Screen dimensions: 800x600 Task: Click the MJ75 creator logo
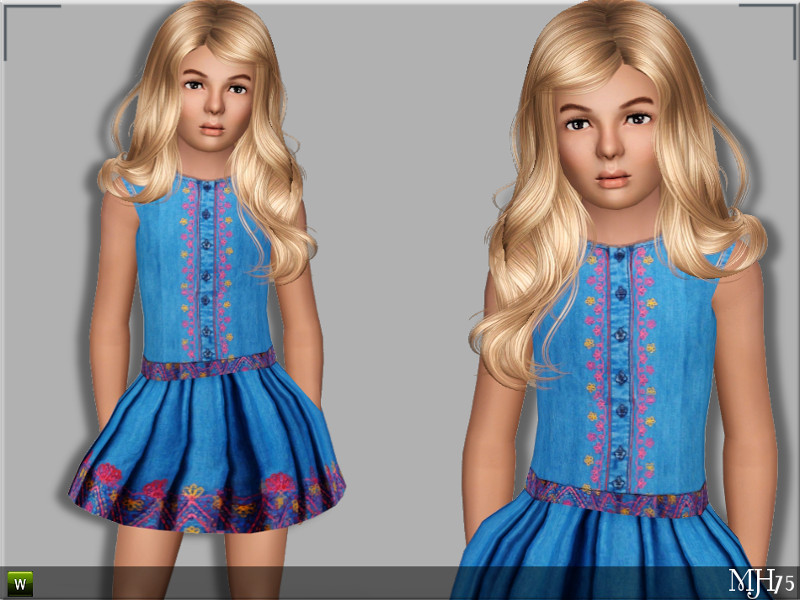[761, 582]
